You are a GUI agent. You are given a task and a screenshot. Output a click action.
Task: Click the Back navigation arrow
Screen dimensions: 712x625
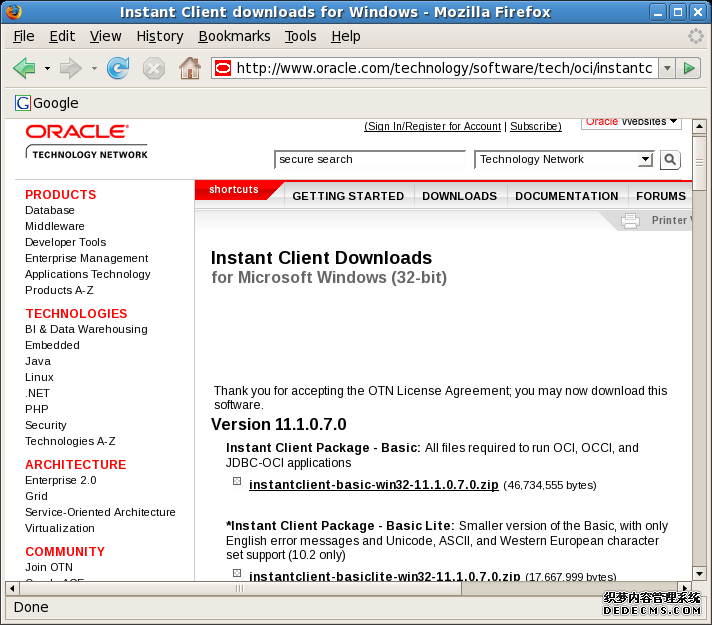click(x=24, y=68)
